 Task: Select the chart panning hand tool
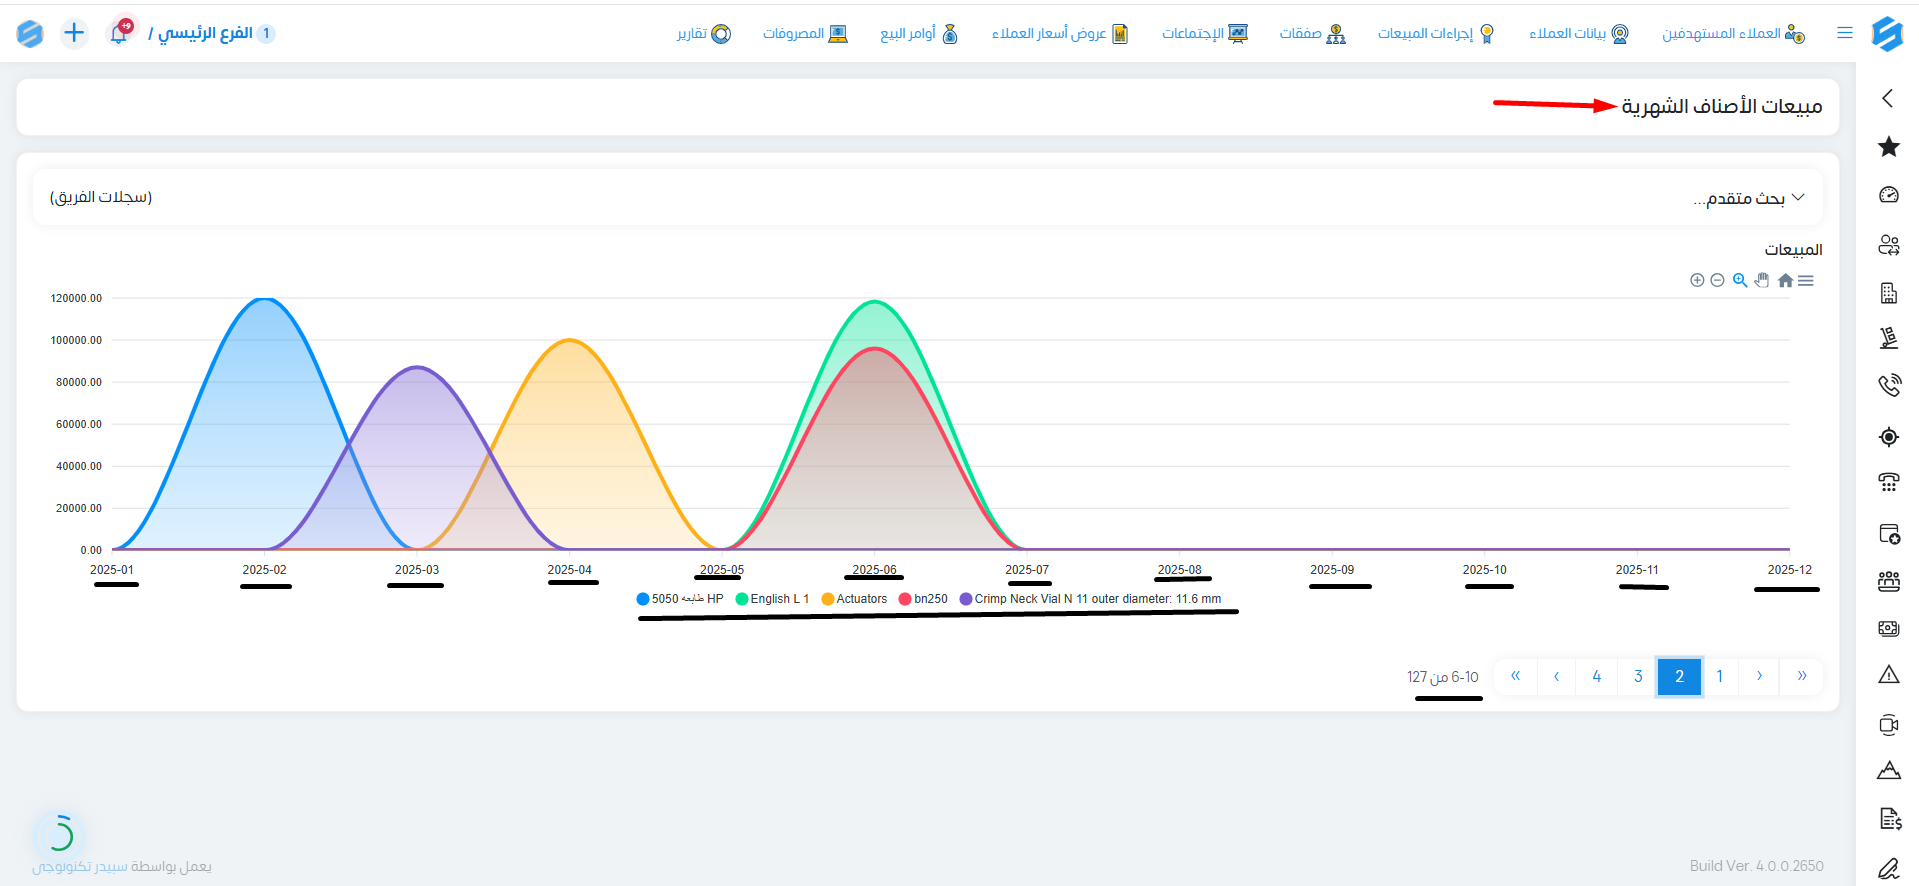pos(1762,280)
